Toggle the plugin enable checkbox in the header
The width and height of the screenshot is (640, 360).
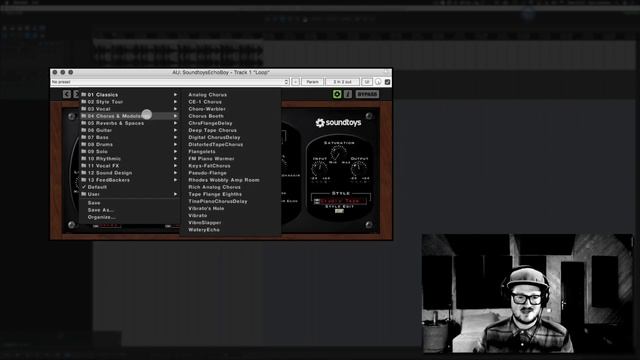tap(387, 82)
